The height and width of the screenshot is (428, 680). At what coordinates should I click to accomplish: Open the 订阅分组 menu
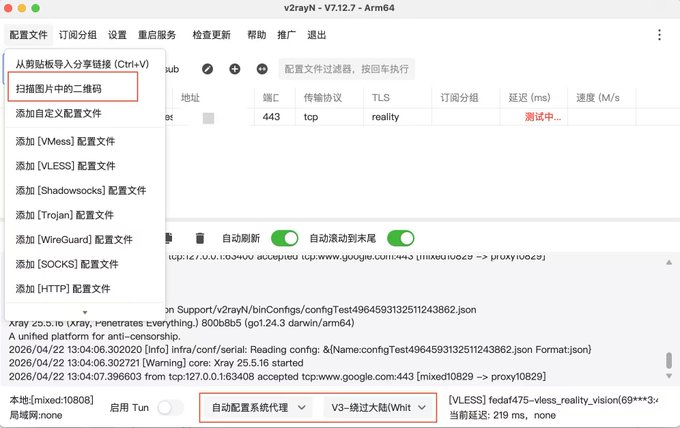78,35
